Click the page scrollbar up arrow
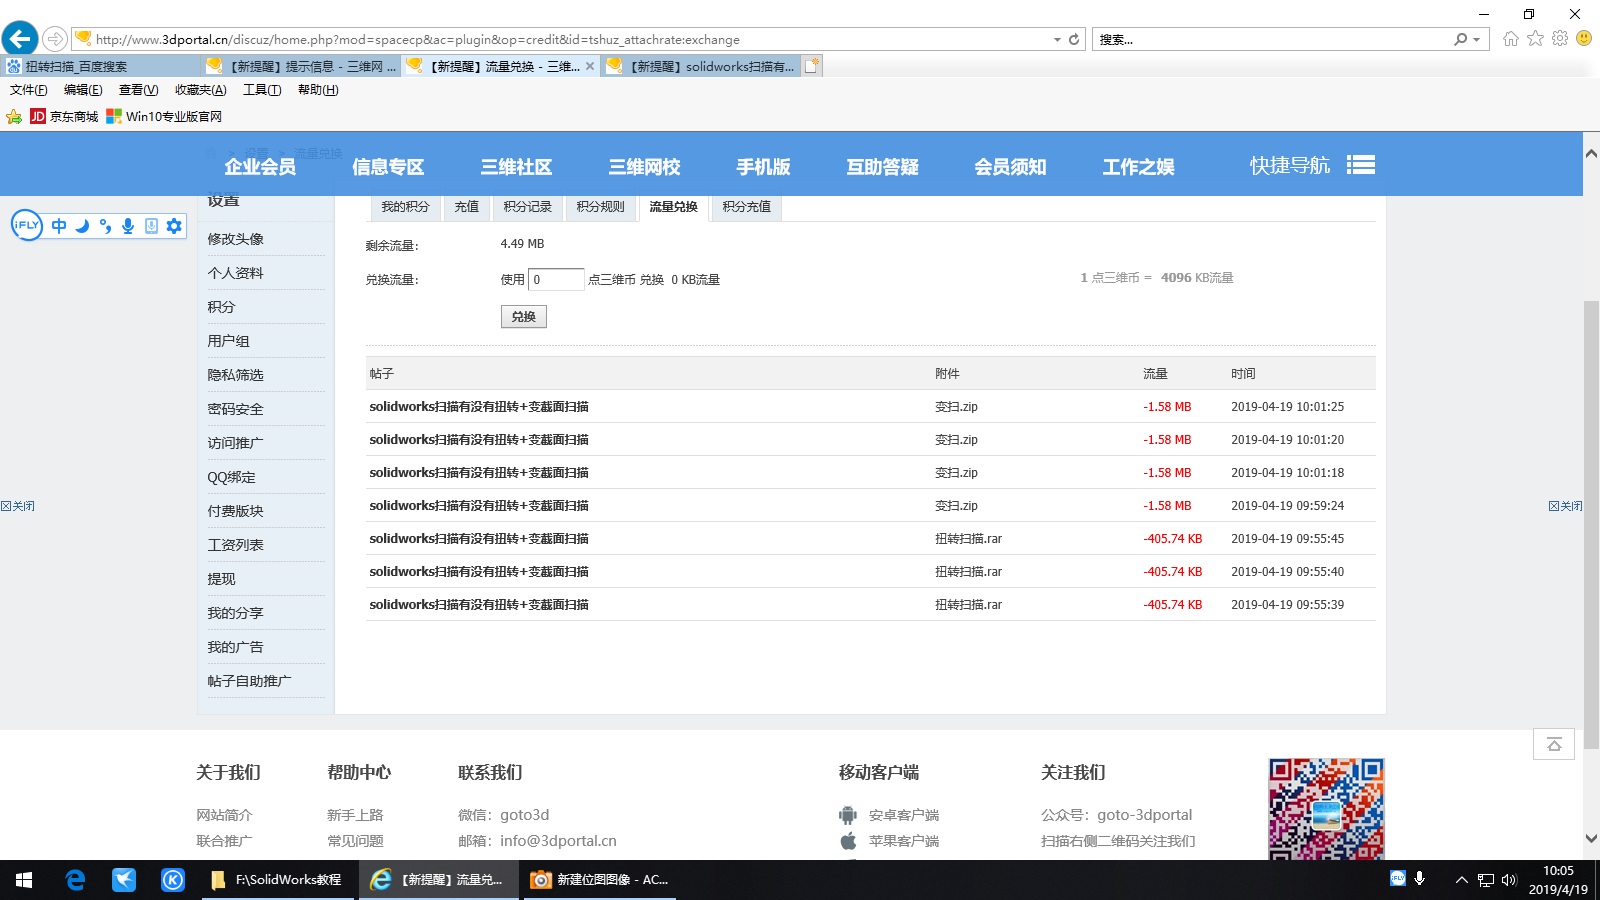 point(1591,153)
